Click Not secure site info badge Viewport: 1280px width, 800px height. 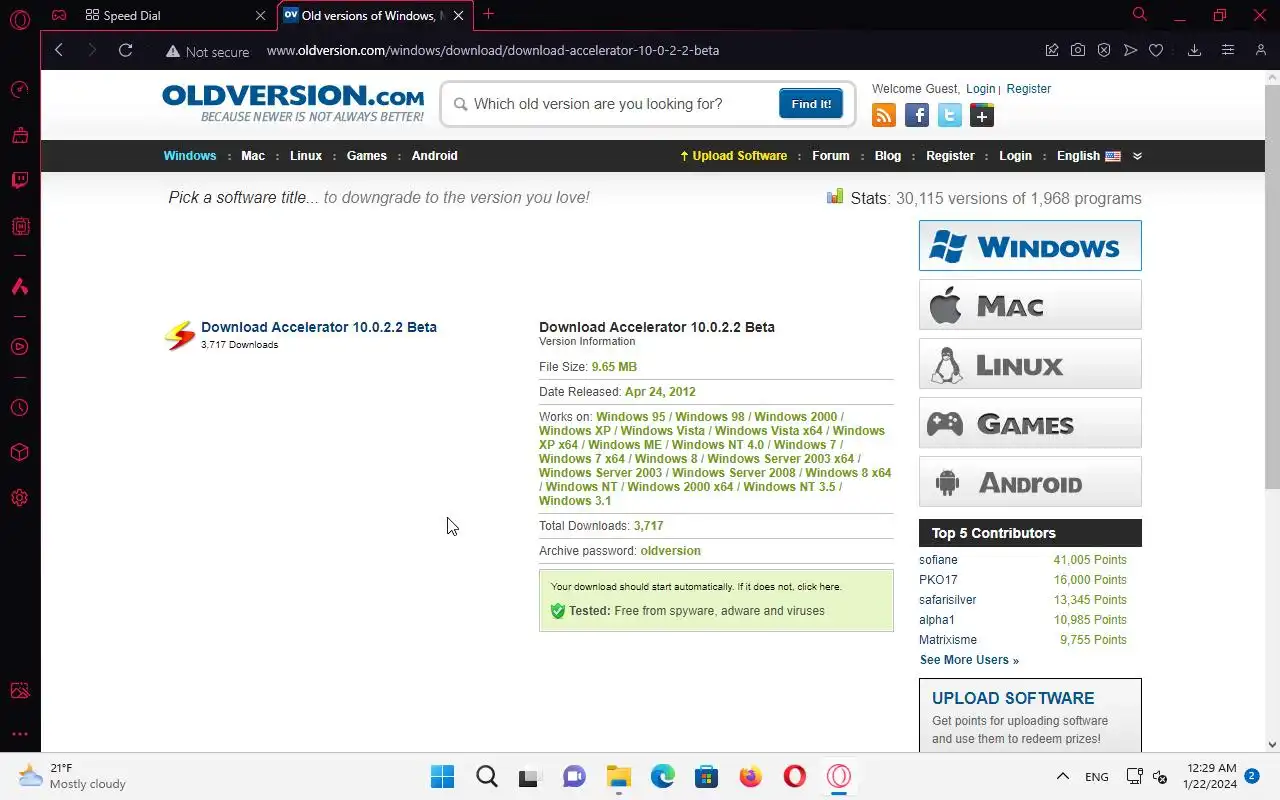(x=207, y=51)
